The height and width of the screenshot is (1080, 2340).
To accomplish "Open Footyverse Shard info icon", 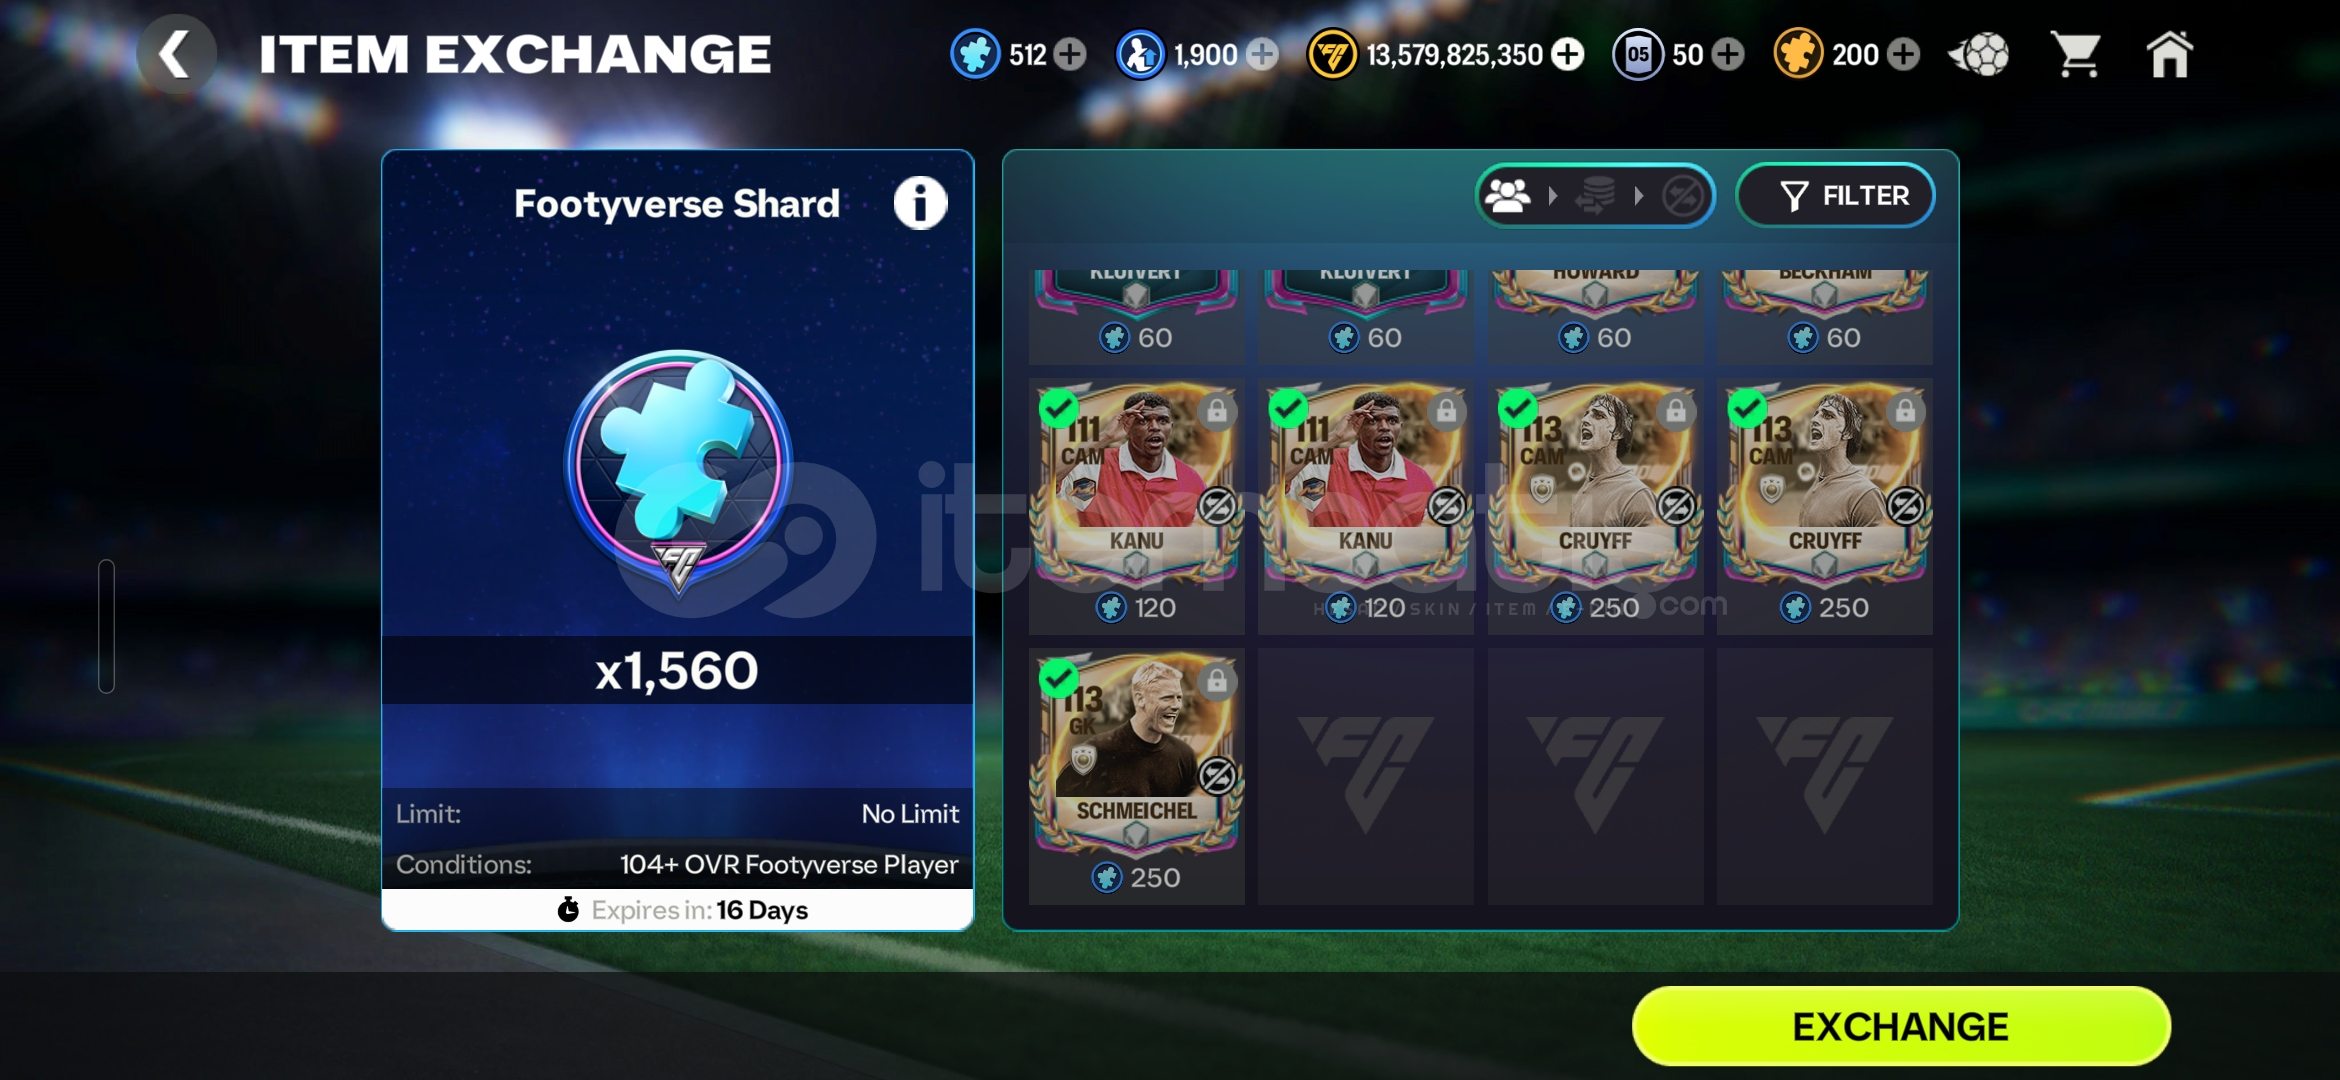I will (x=920, y=203).
